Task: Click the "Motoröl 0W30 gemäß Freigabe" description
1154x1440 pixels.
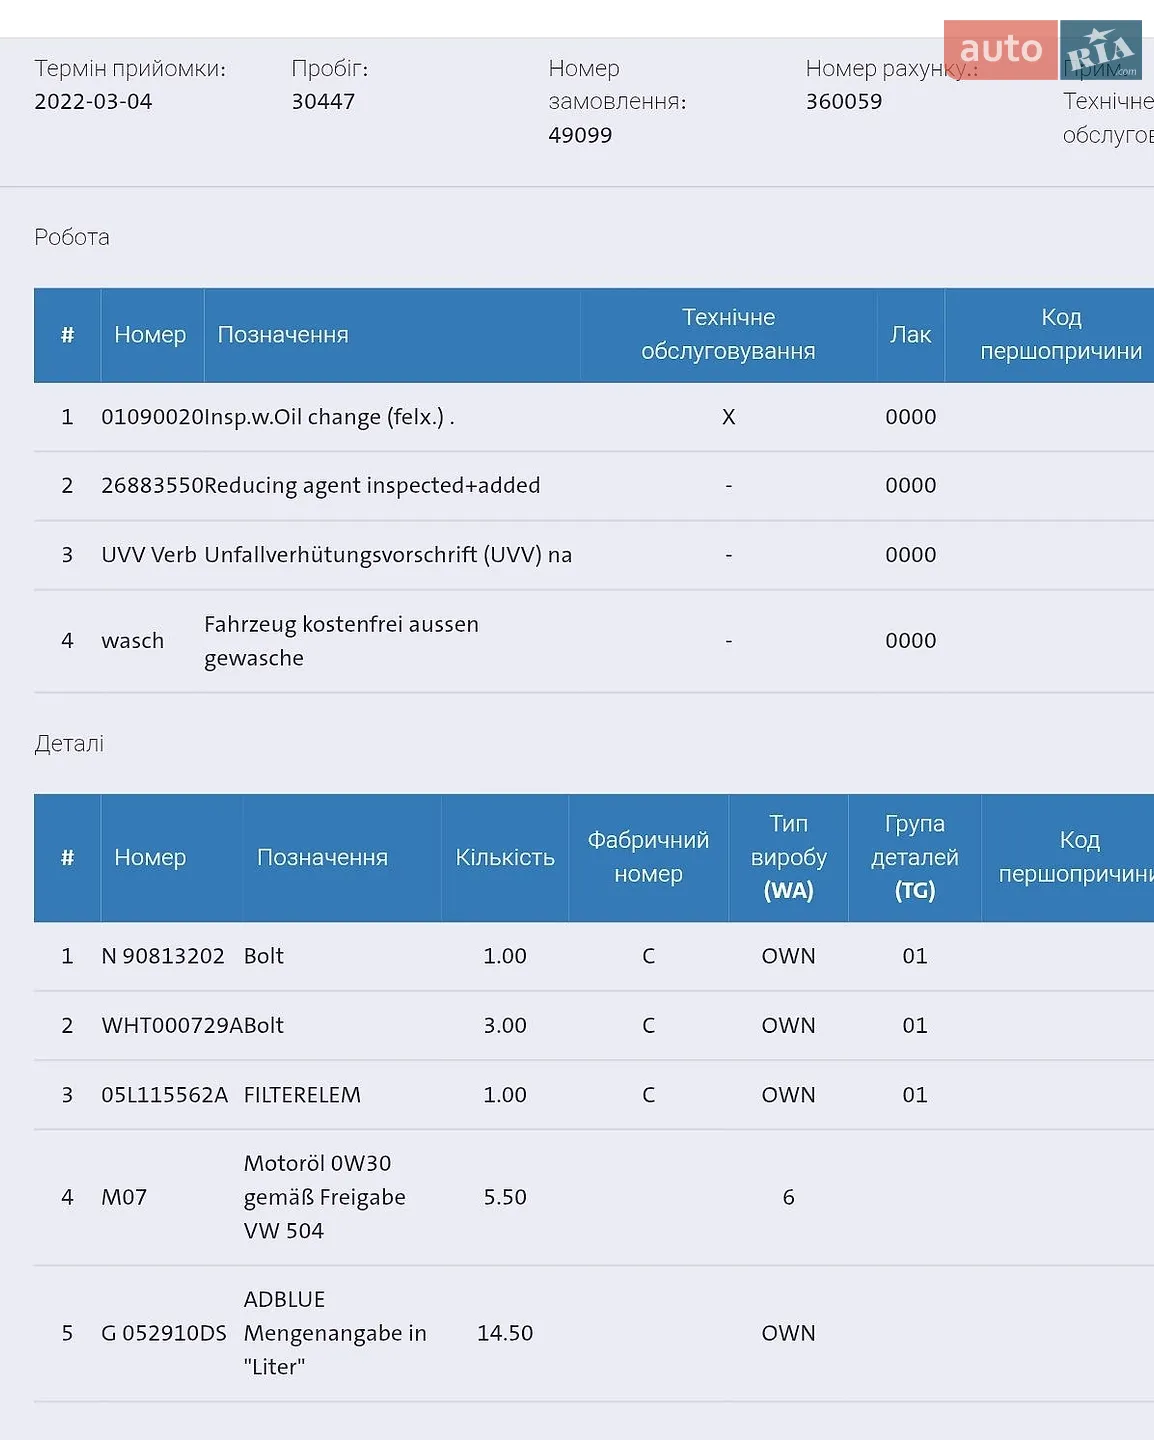Action: click(325, 1197)
